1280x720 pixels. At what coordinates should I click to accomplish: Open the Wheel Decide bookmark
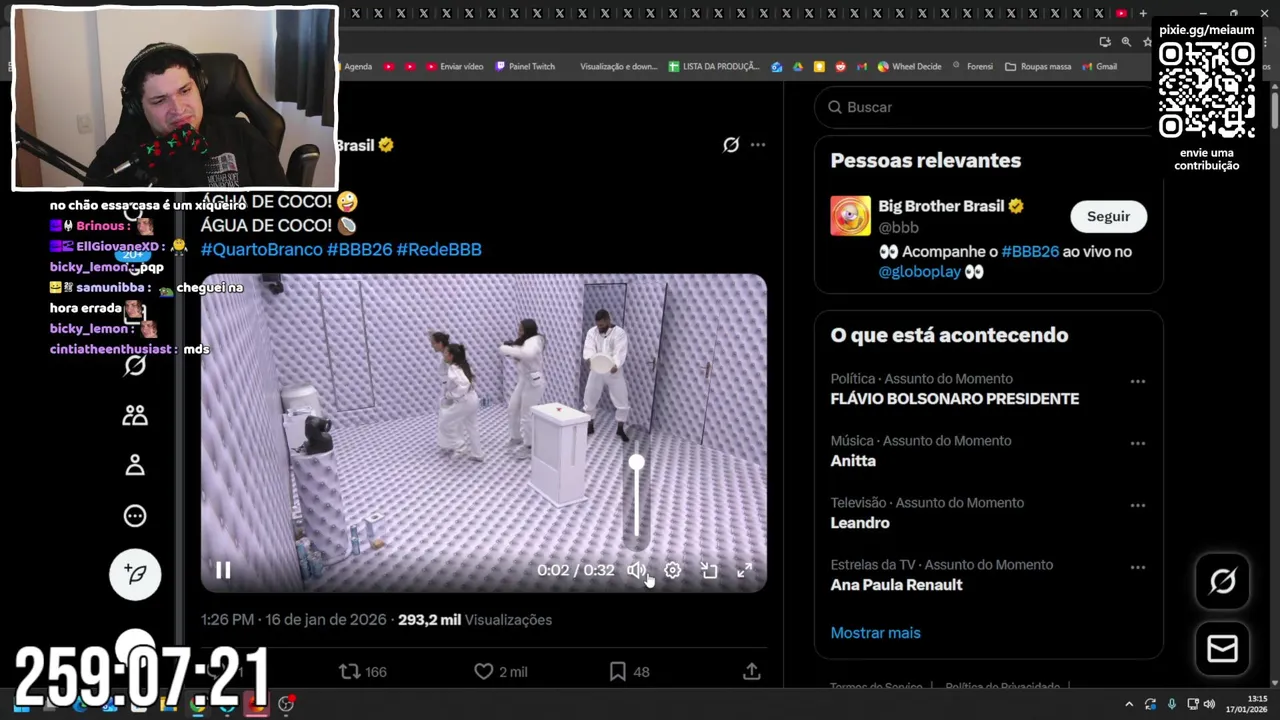point(909,67)
